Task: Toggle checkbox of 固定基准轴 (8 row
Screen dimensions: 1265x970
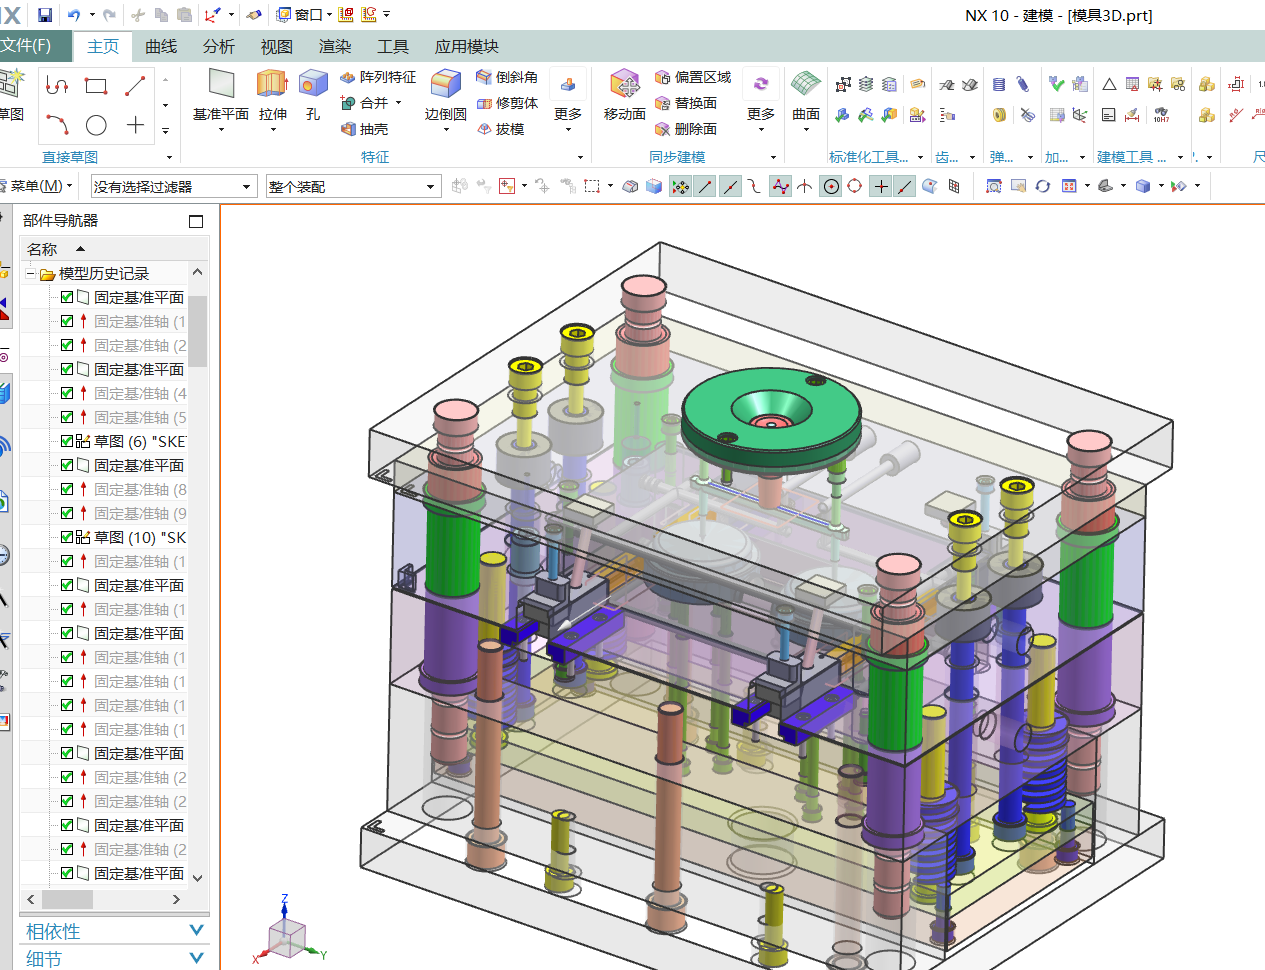Action: [x=67, y=489]
